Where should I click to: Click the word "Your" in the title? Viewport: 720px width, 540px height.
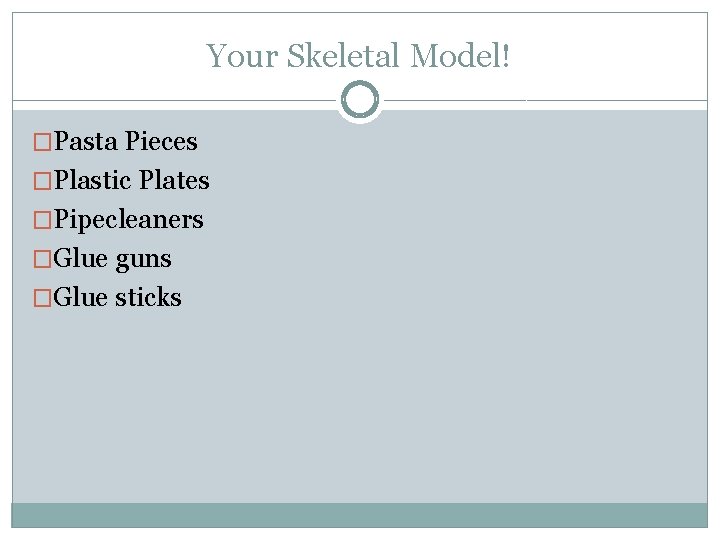coord(242,56)
